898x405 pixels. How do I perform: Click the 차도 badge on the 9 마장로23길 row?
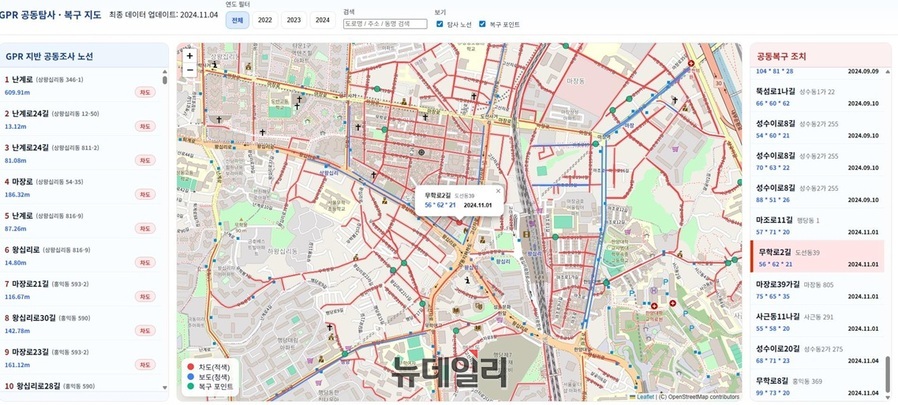(x=145, y=364)
